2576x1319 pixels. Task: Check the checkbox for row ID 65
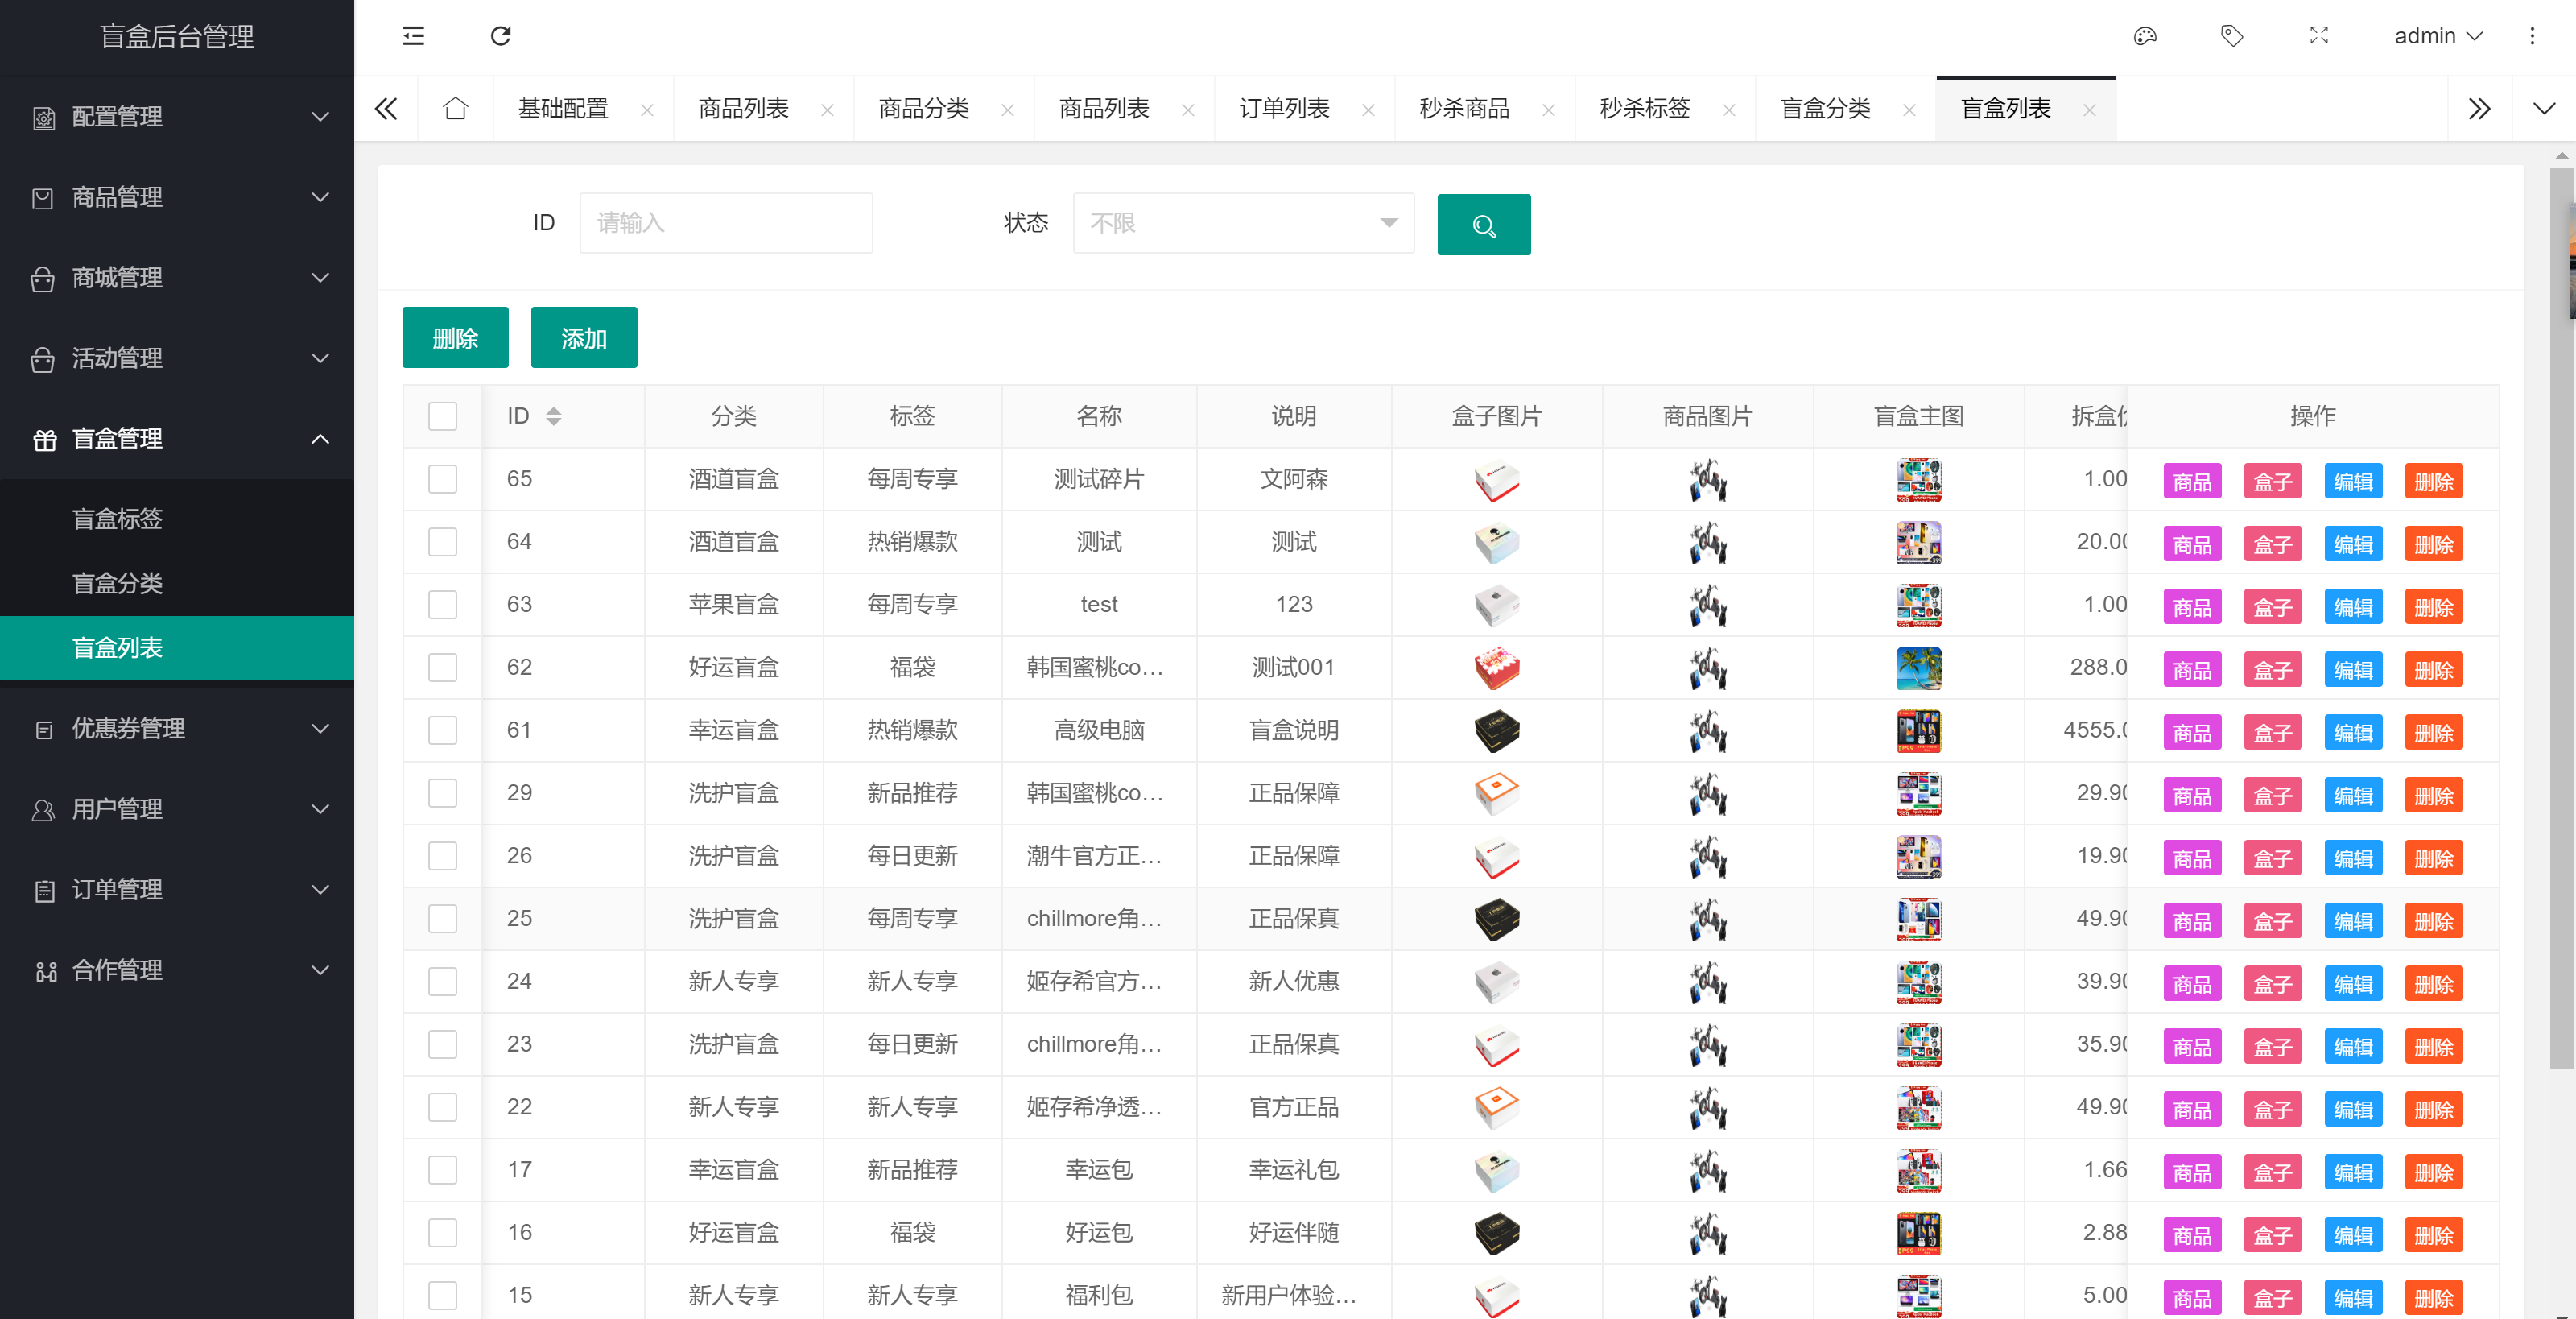(442, 479)
